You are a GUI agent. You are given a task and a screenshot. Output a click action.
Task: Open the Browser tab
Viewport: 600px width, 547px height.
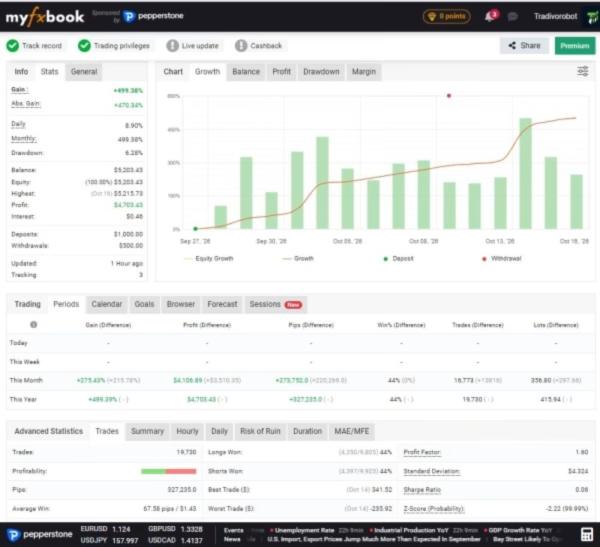point(181,304)
